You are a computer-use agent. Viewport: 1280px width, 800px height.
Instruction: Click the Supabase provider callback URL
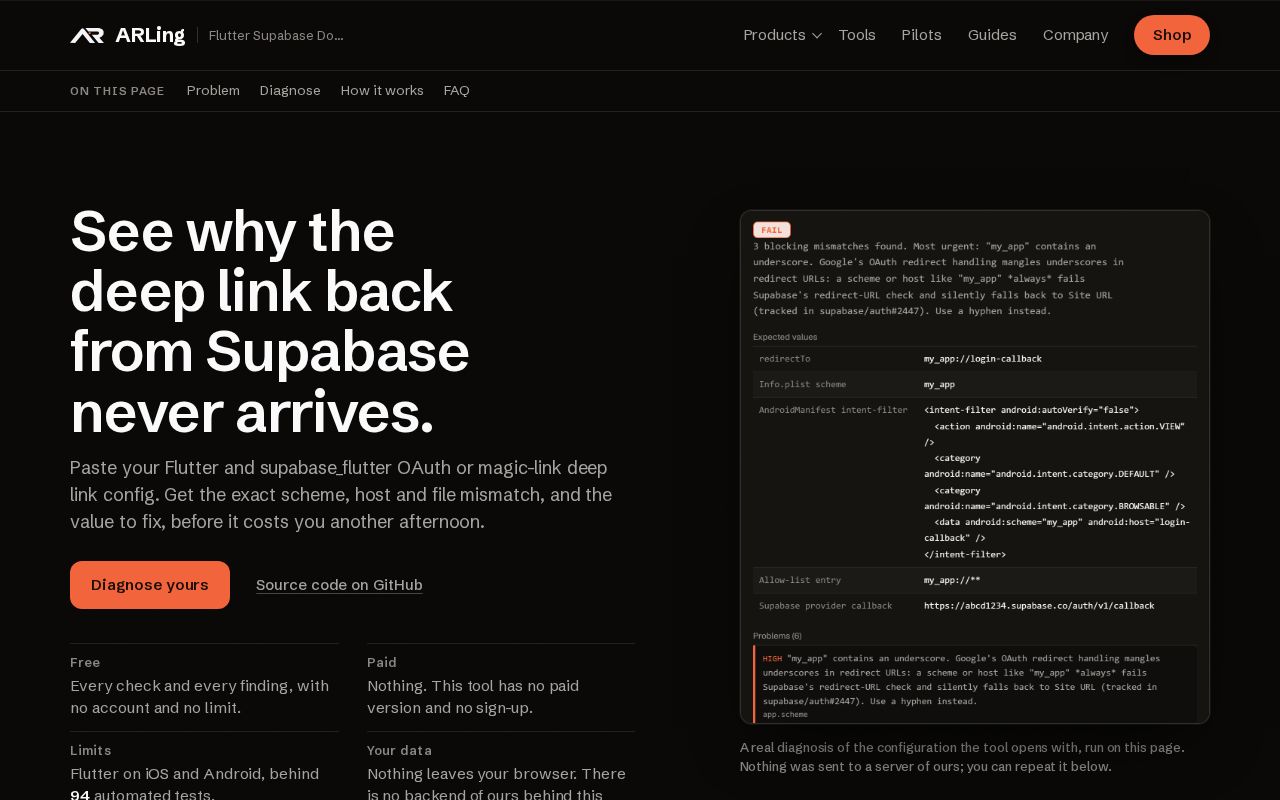click(1039, 606)
